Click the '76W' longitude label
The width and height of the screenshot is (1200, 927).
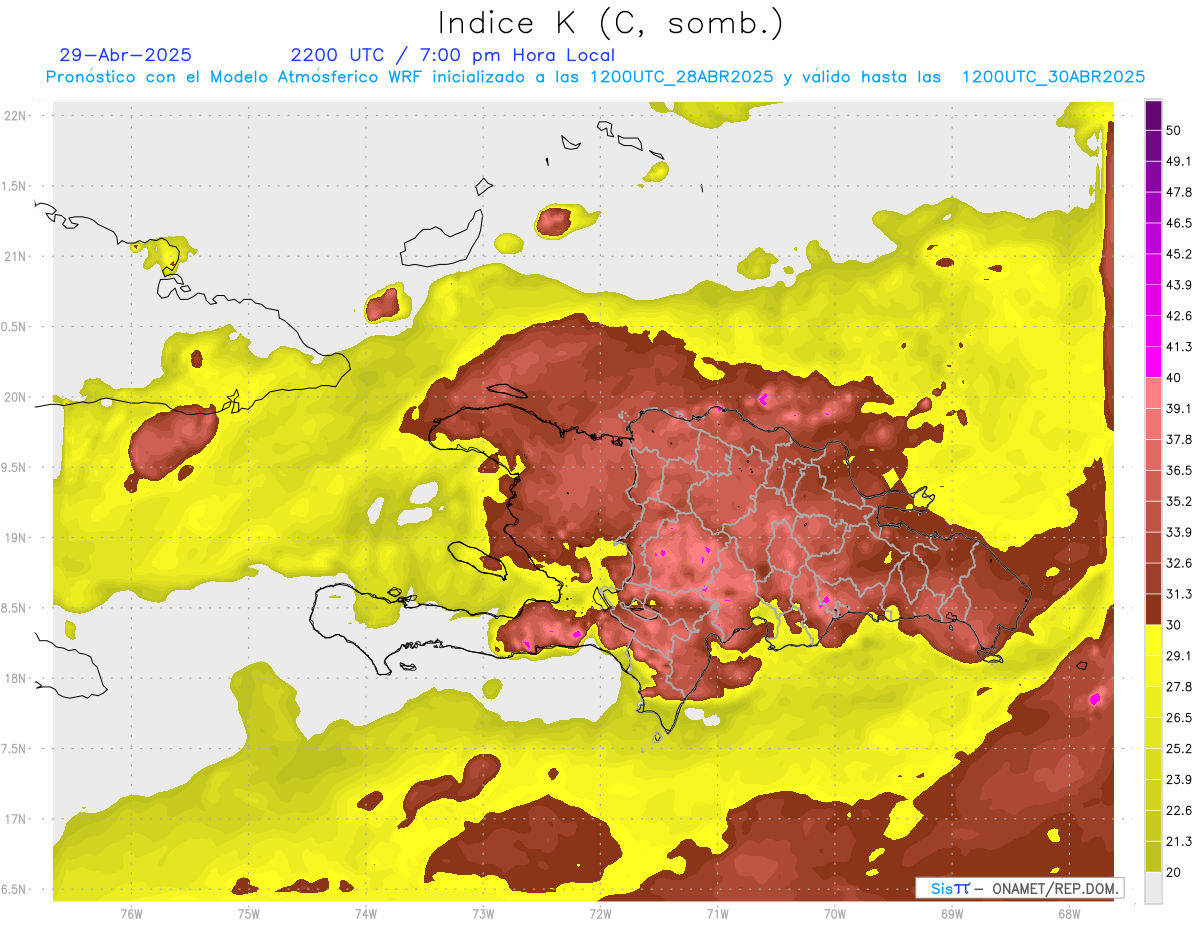tap(131, 913)
